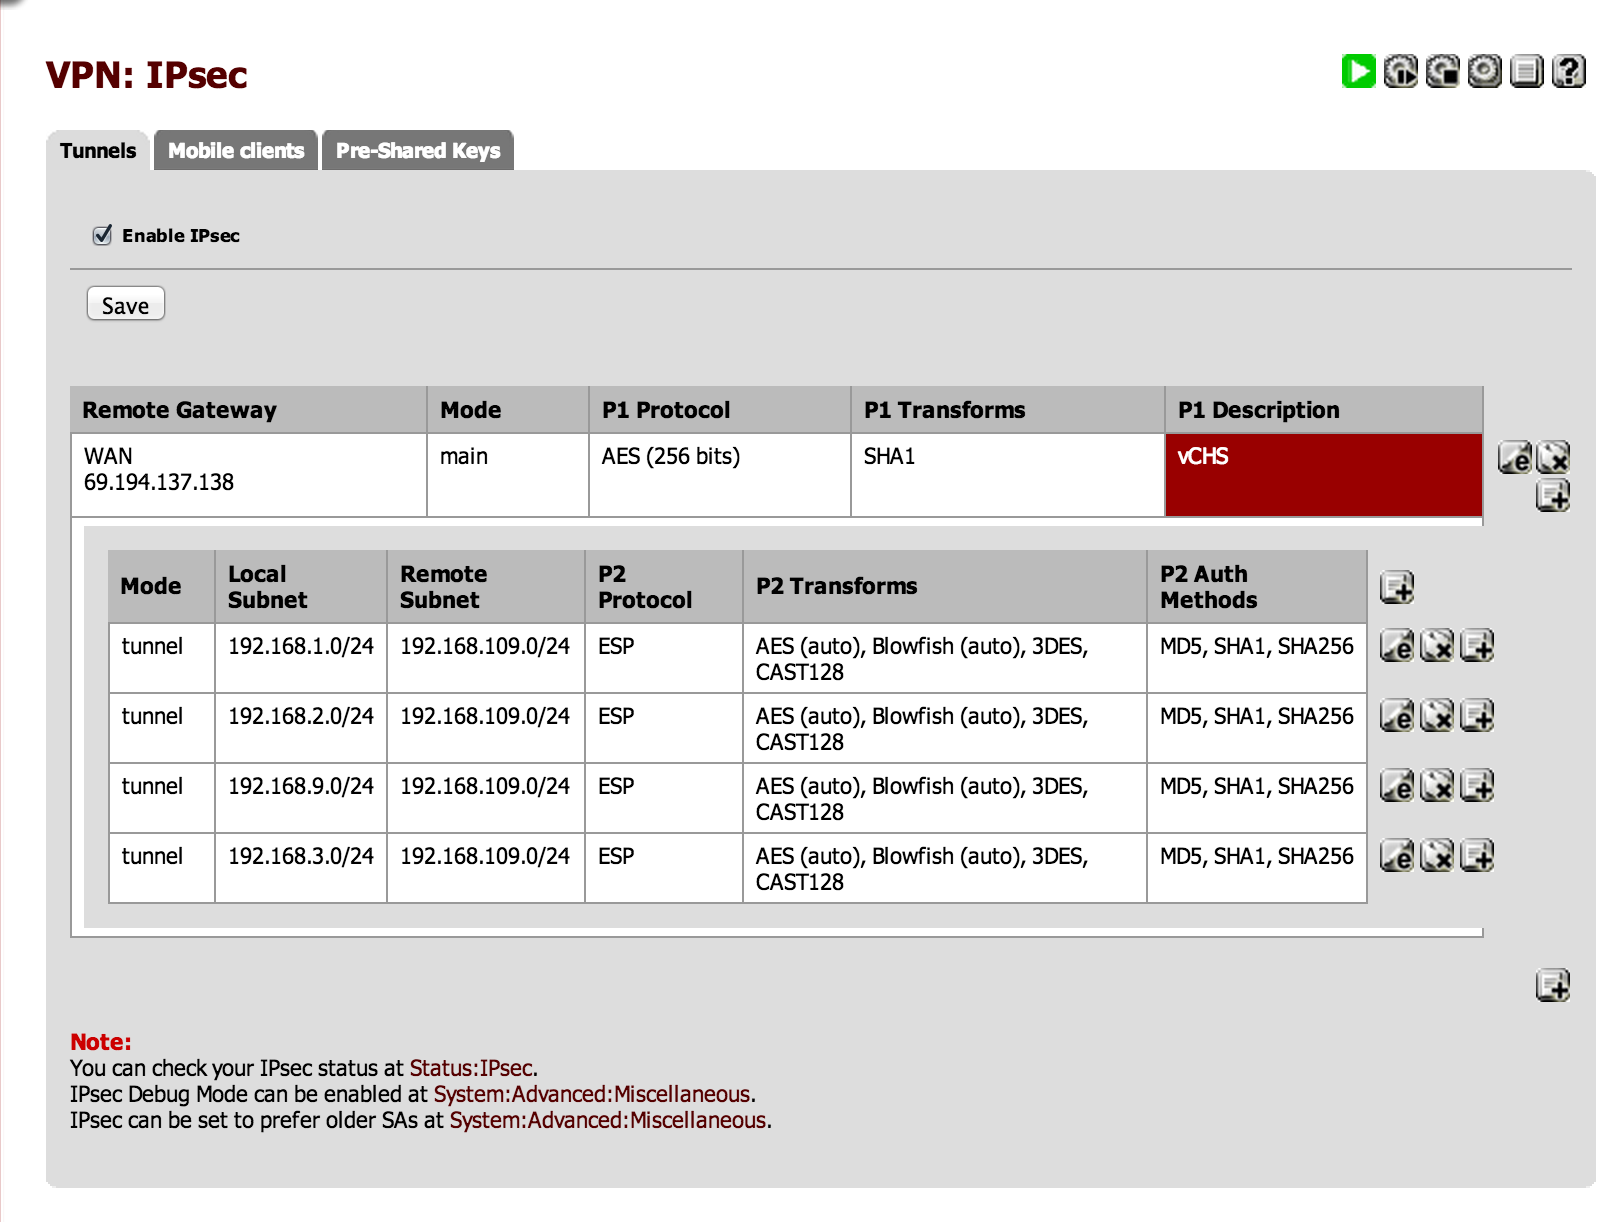The image size is (1624, 1222).
Task: Duplicate phase 2 entry for 192.168.9.0/24
Action: (x=1477, y=787)
